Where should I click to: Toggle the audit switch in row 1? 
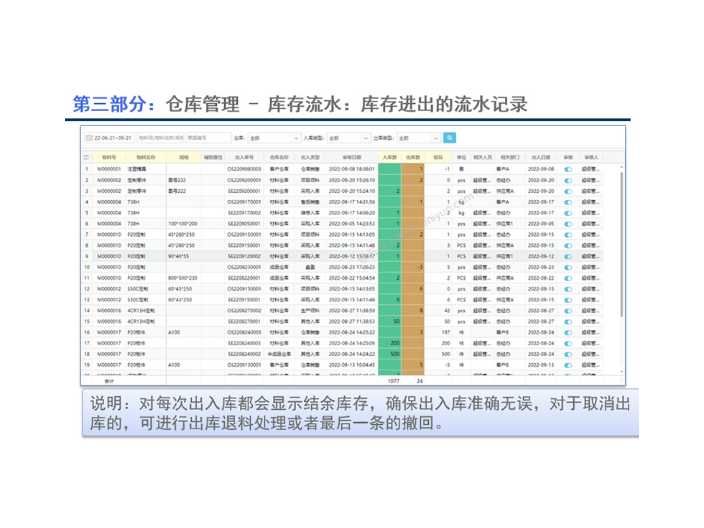568,169
